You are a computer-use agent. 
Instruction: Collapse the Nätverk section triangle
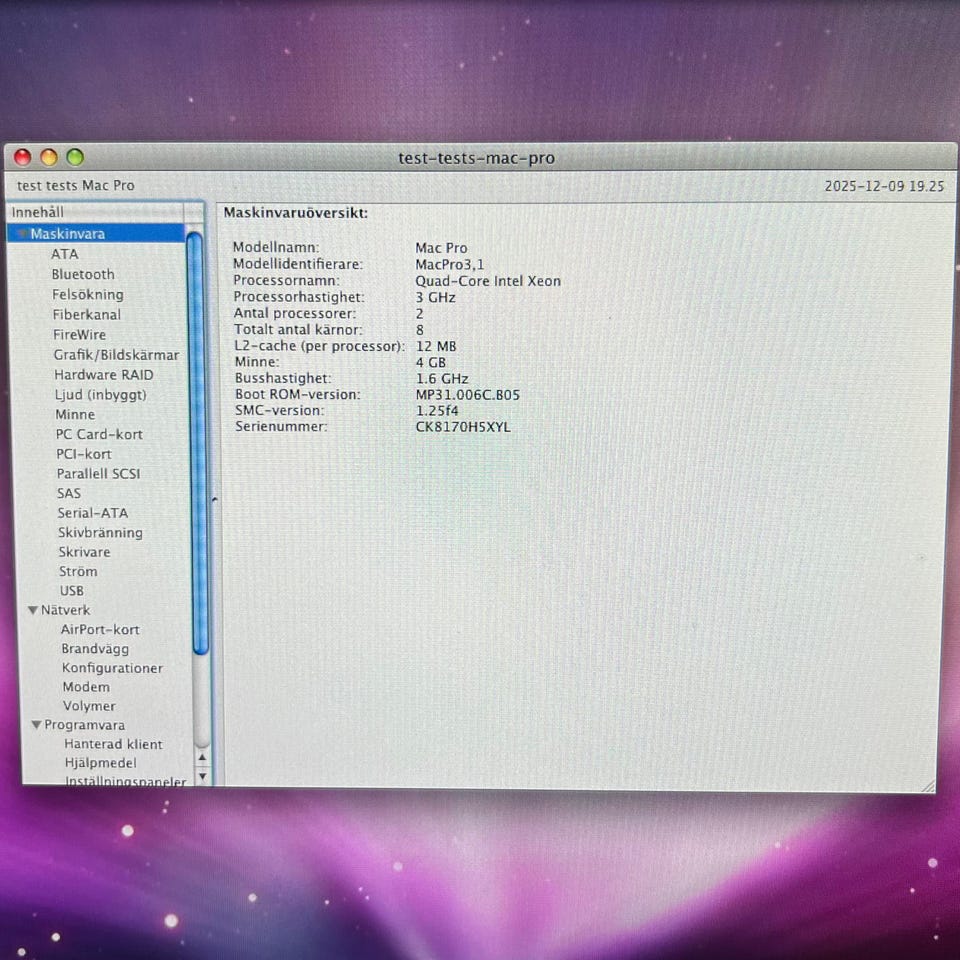point(33,610)
